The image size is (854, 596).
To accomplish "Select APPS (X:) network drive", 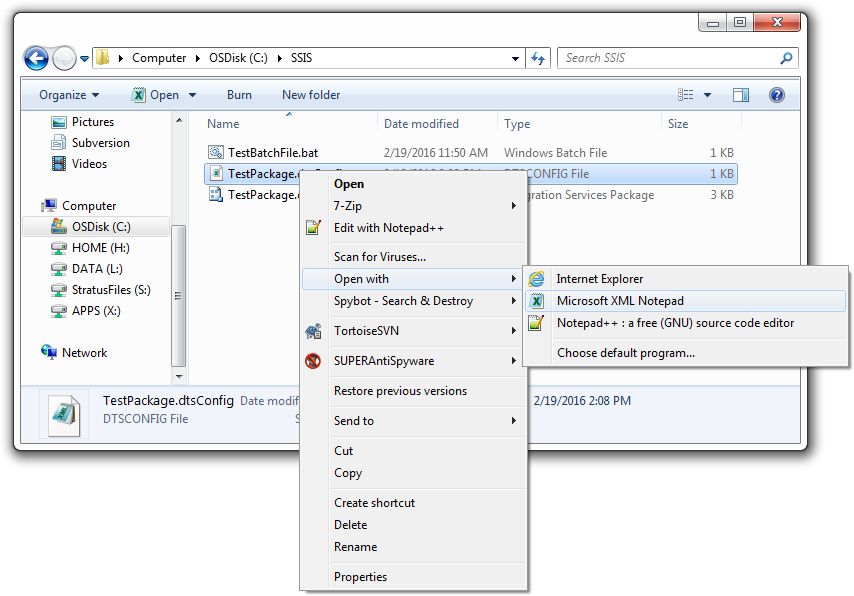I will (x=86, y=311).
